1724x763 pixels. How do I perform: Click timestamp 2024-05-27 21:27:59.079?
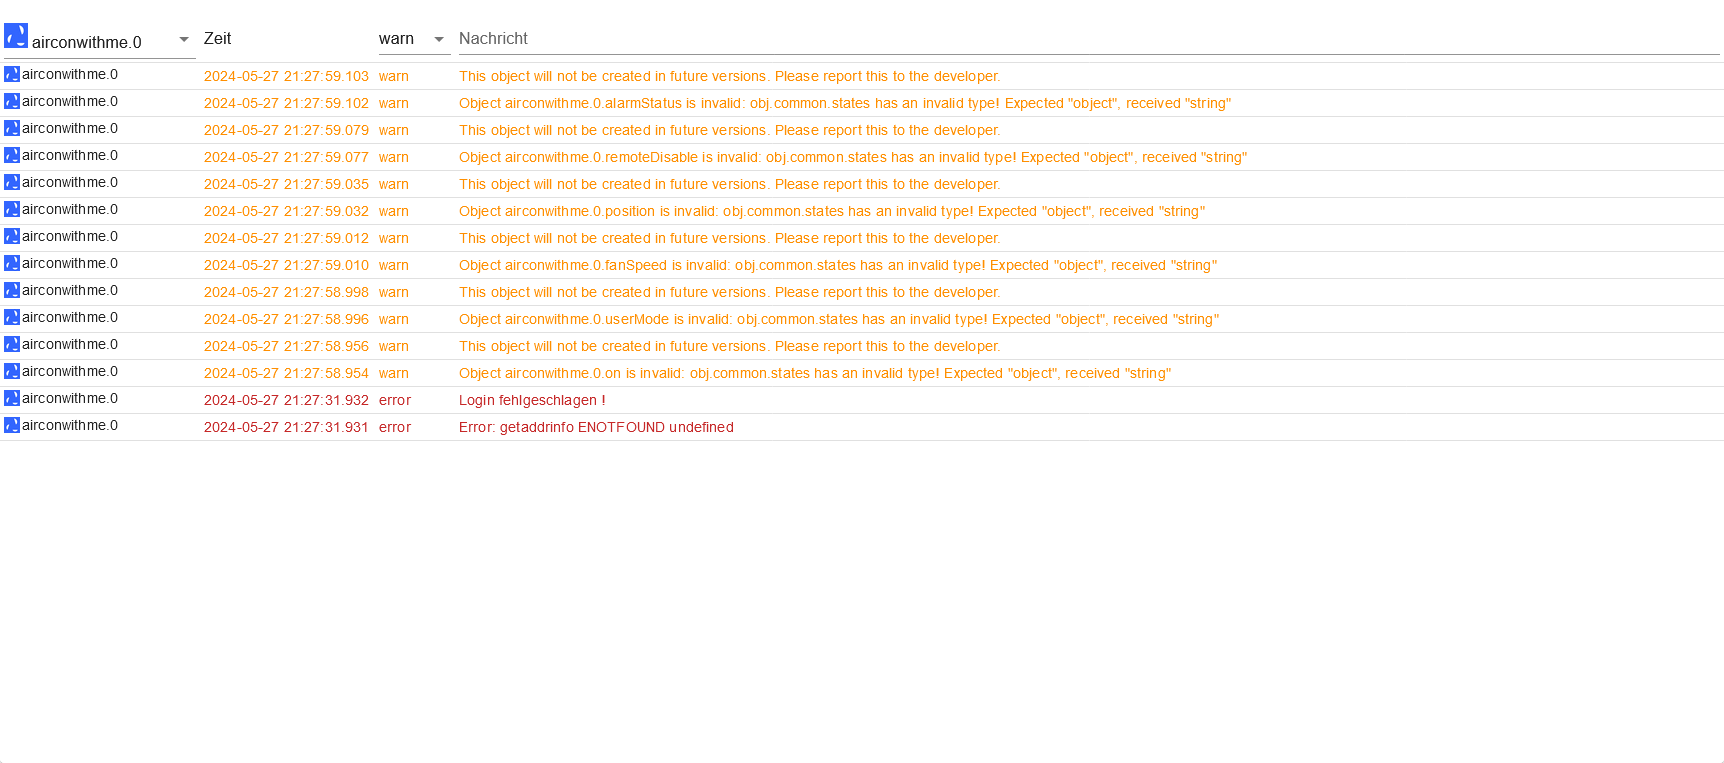(286, 130)
